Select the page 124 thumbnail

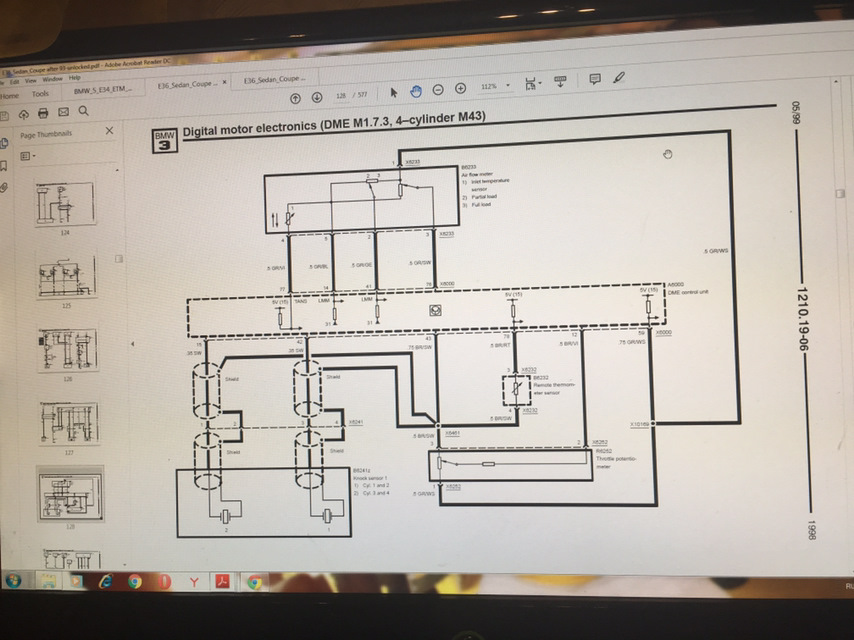coord(65,204)
